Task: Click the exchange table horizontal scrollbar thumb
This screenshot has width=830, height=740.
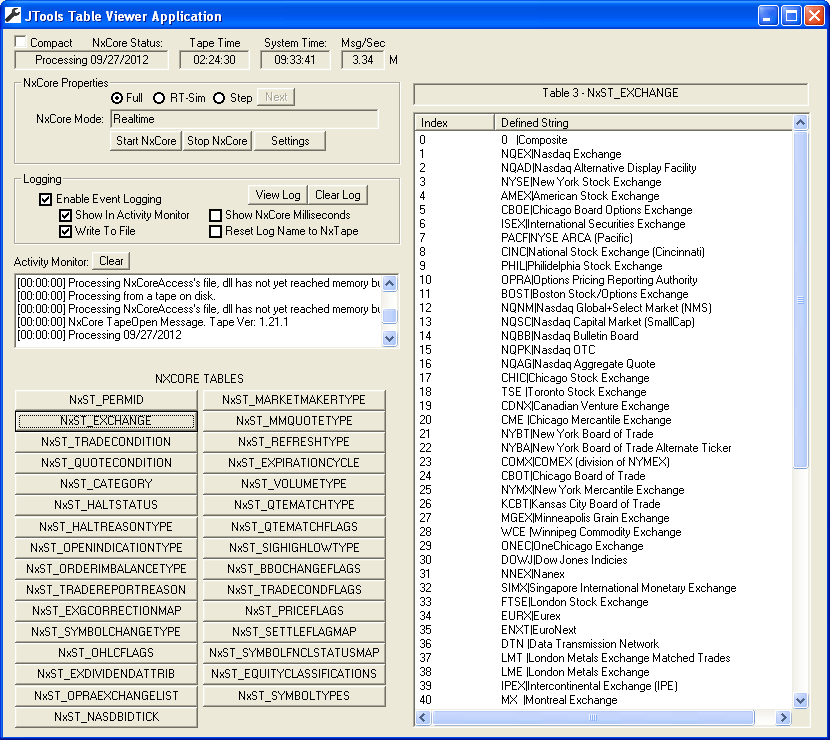Action: click(x=593, y=718)
